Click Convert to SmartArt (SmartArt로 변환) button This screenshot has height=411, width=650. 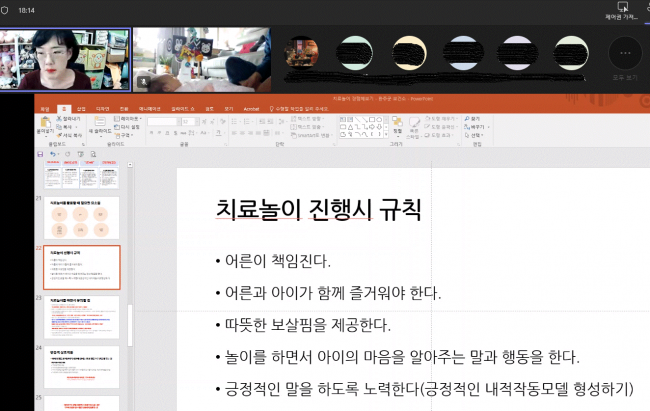(x=312, y=135)
